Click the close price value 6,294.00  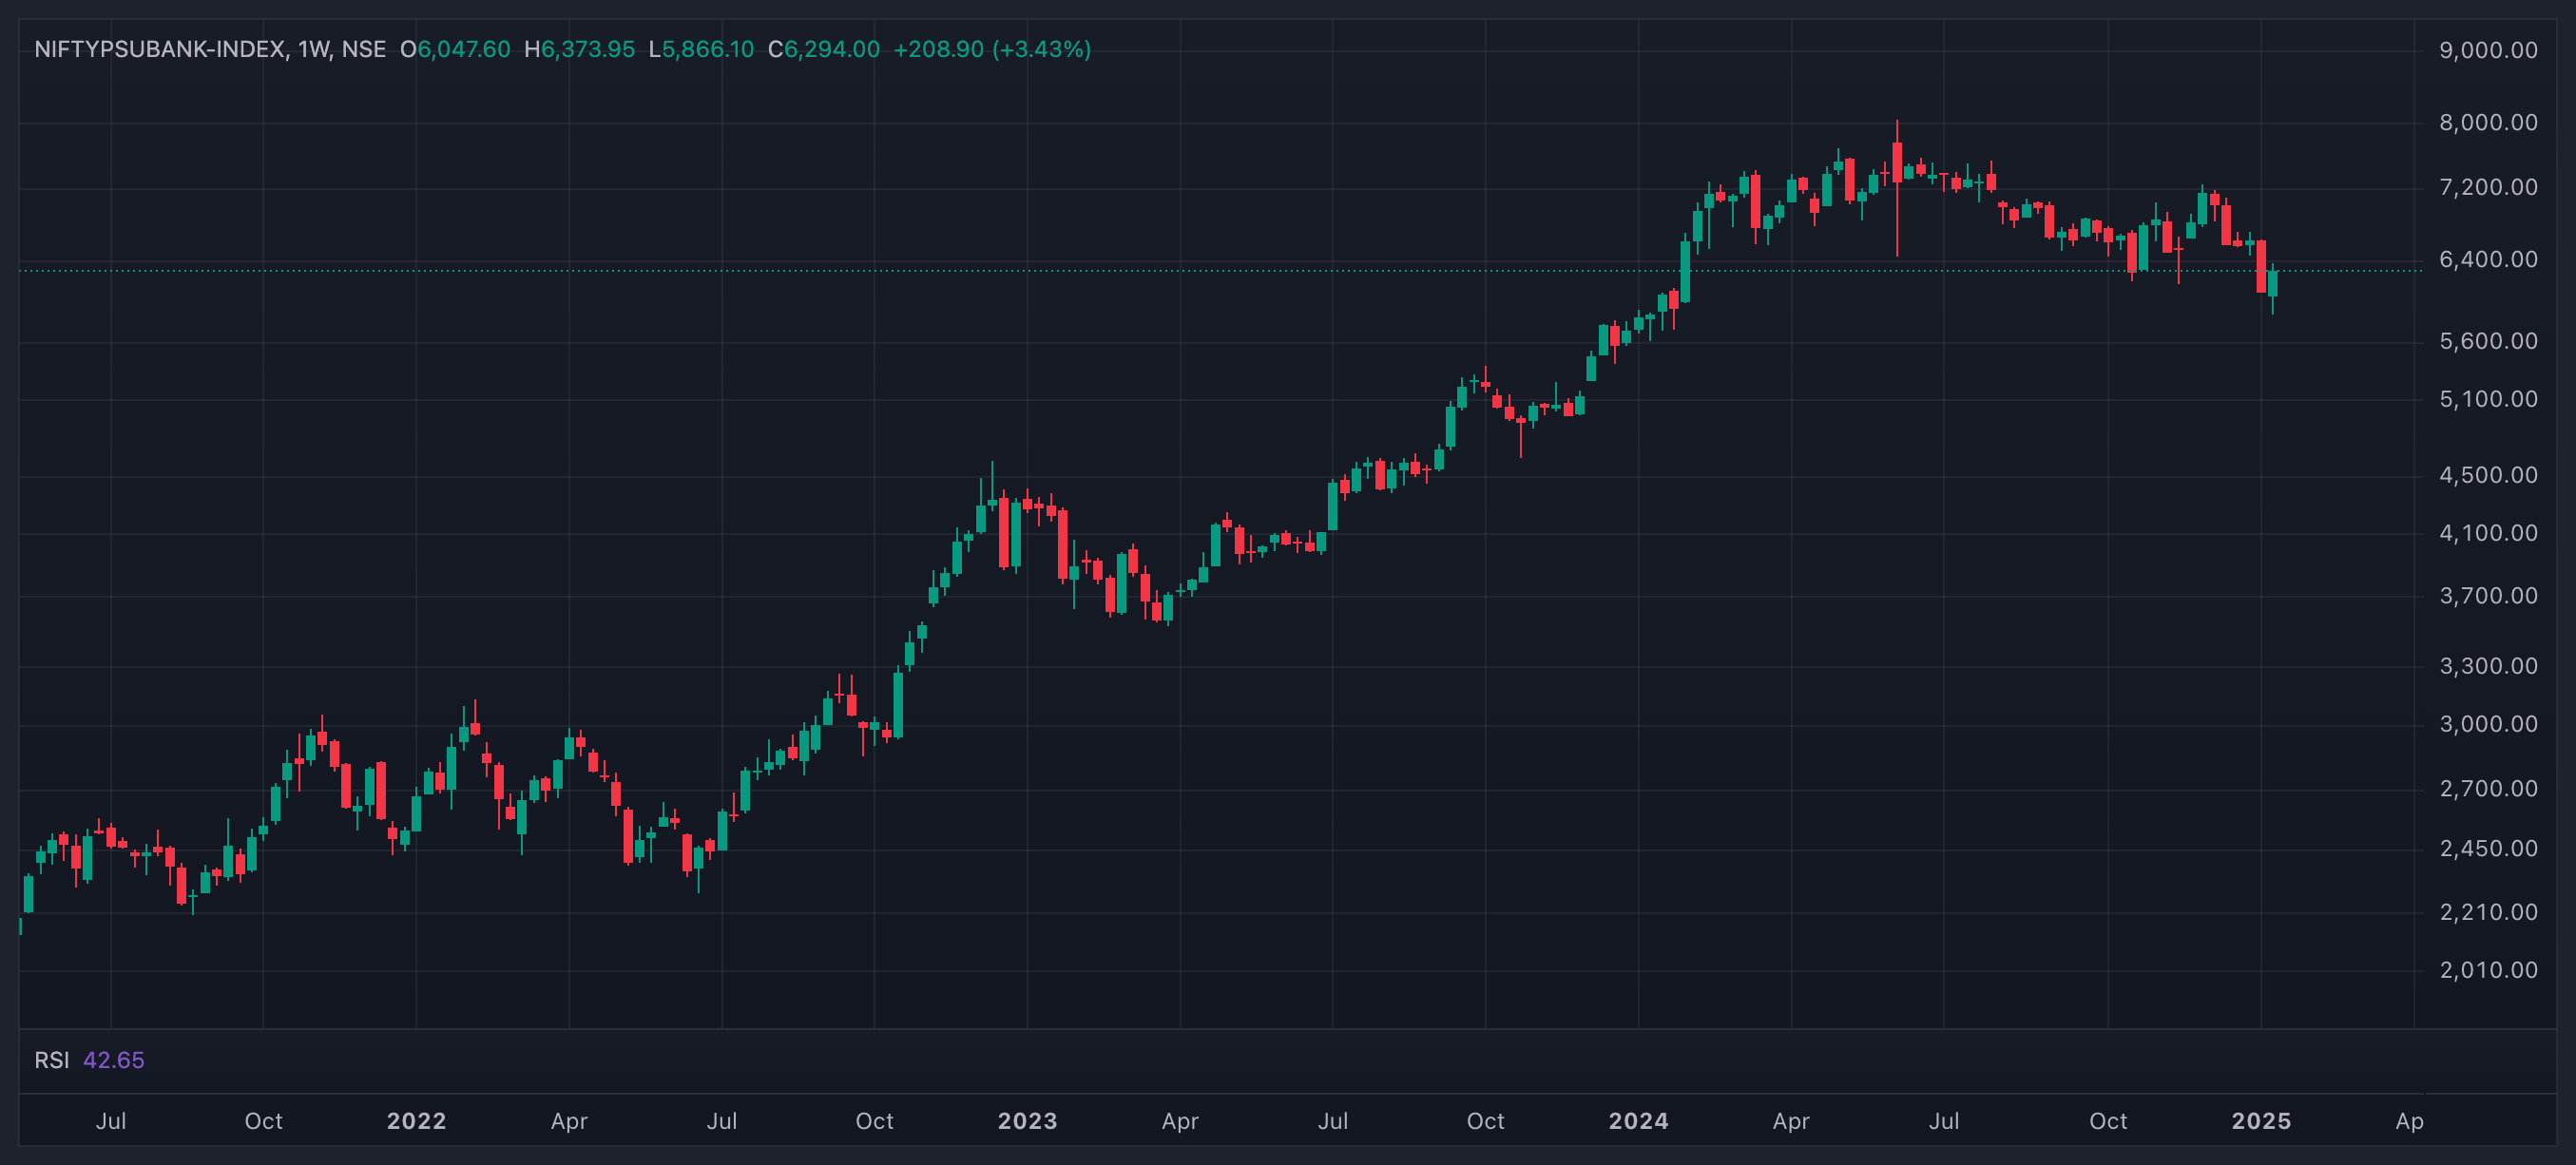tap(832, 49)
